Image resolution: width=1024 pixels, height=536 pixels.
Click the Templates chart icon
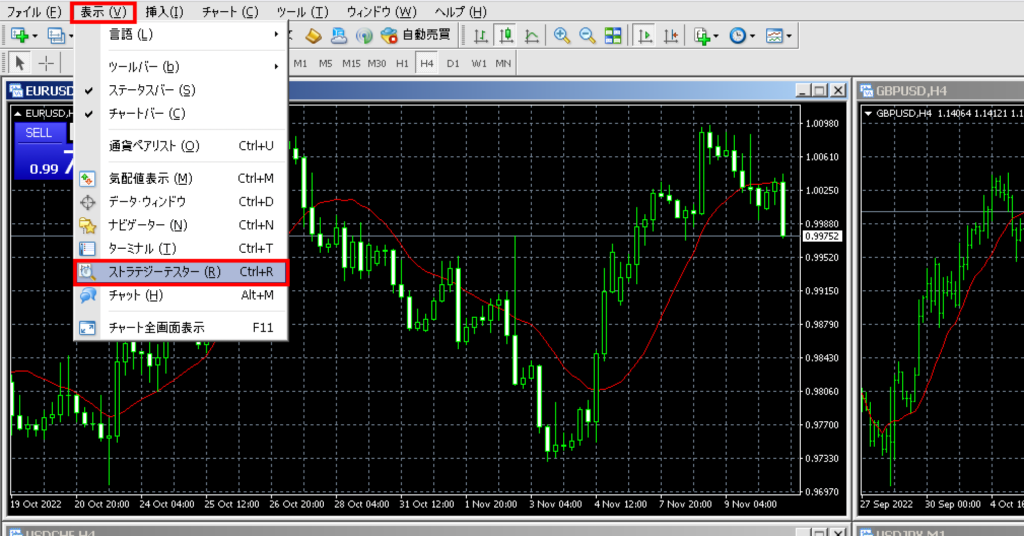coord(774,35)
